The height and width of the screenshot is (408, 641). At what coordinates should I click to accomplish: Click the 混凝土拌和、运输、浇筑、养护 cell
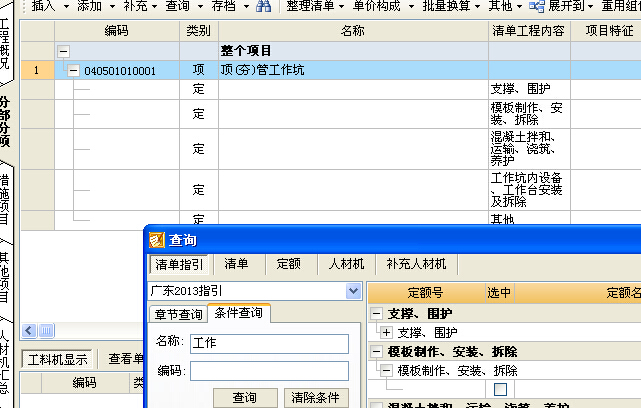[x=529, y=149]
